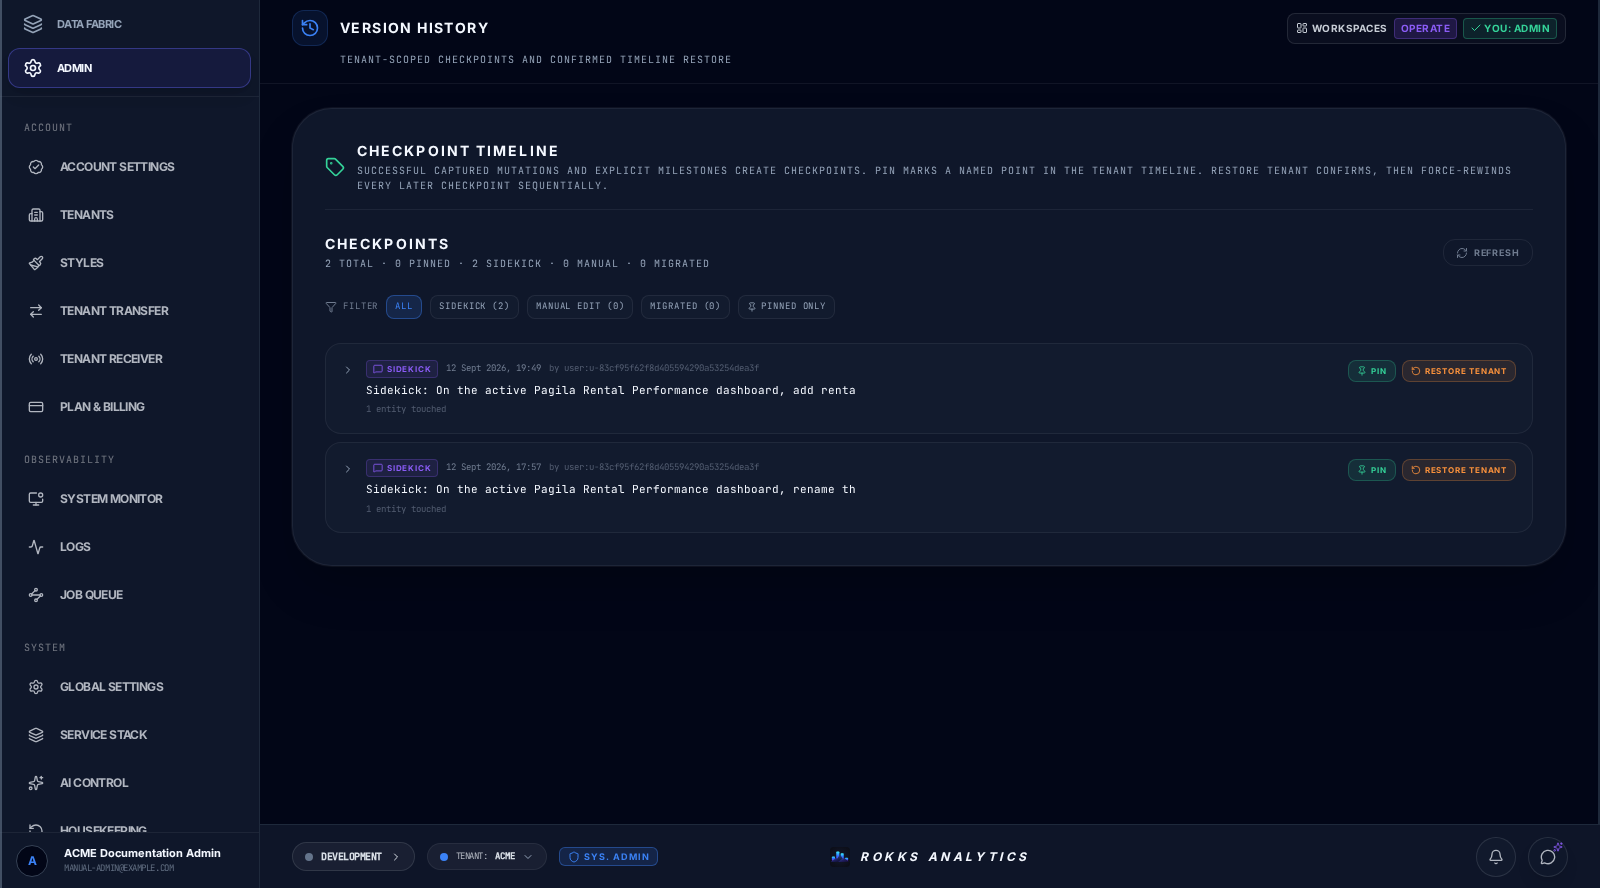Expand the 19:49 Sidekick checkpoint row
1600x888 pixels.
click(x=348, y=370)
